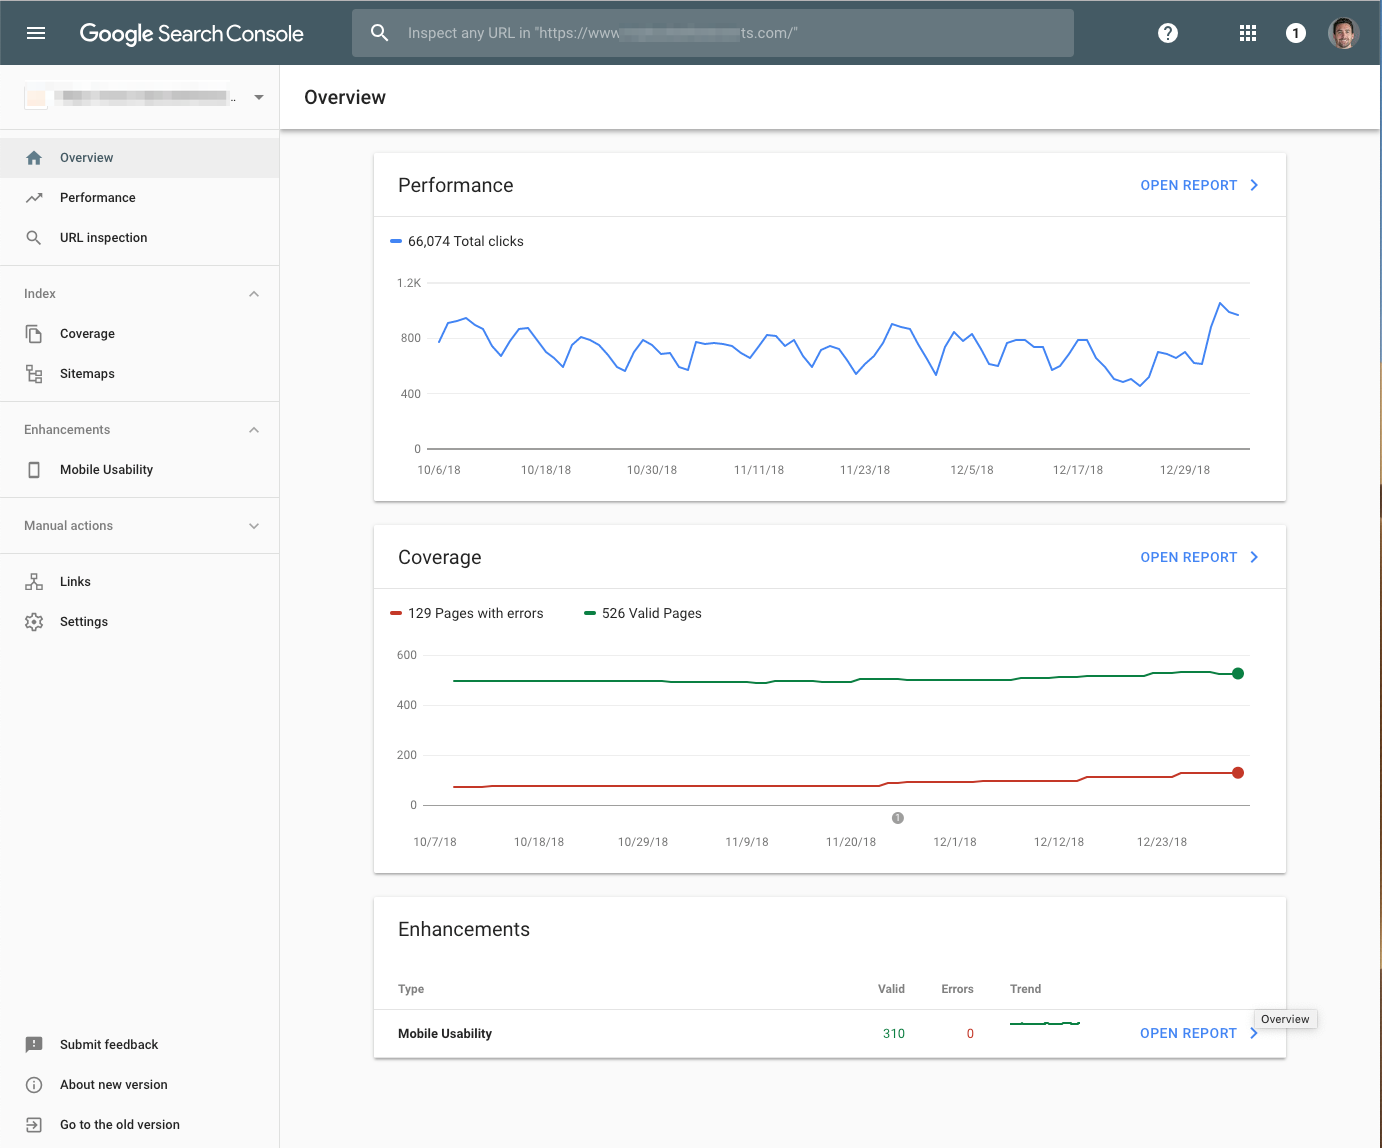
Task: Toggle the Total clicks legend swatch
Action: tap(396, 241)
